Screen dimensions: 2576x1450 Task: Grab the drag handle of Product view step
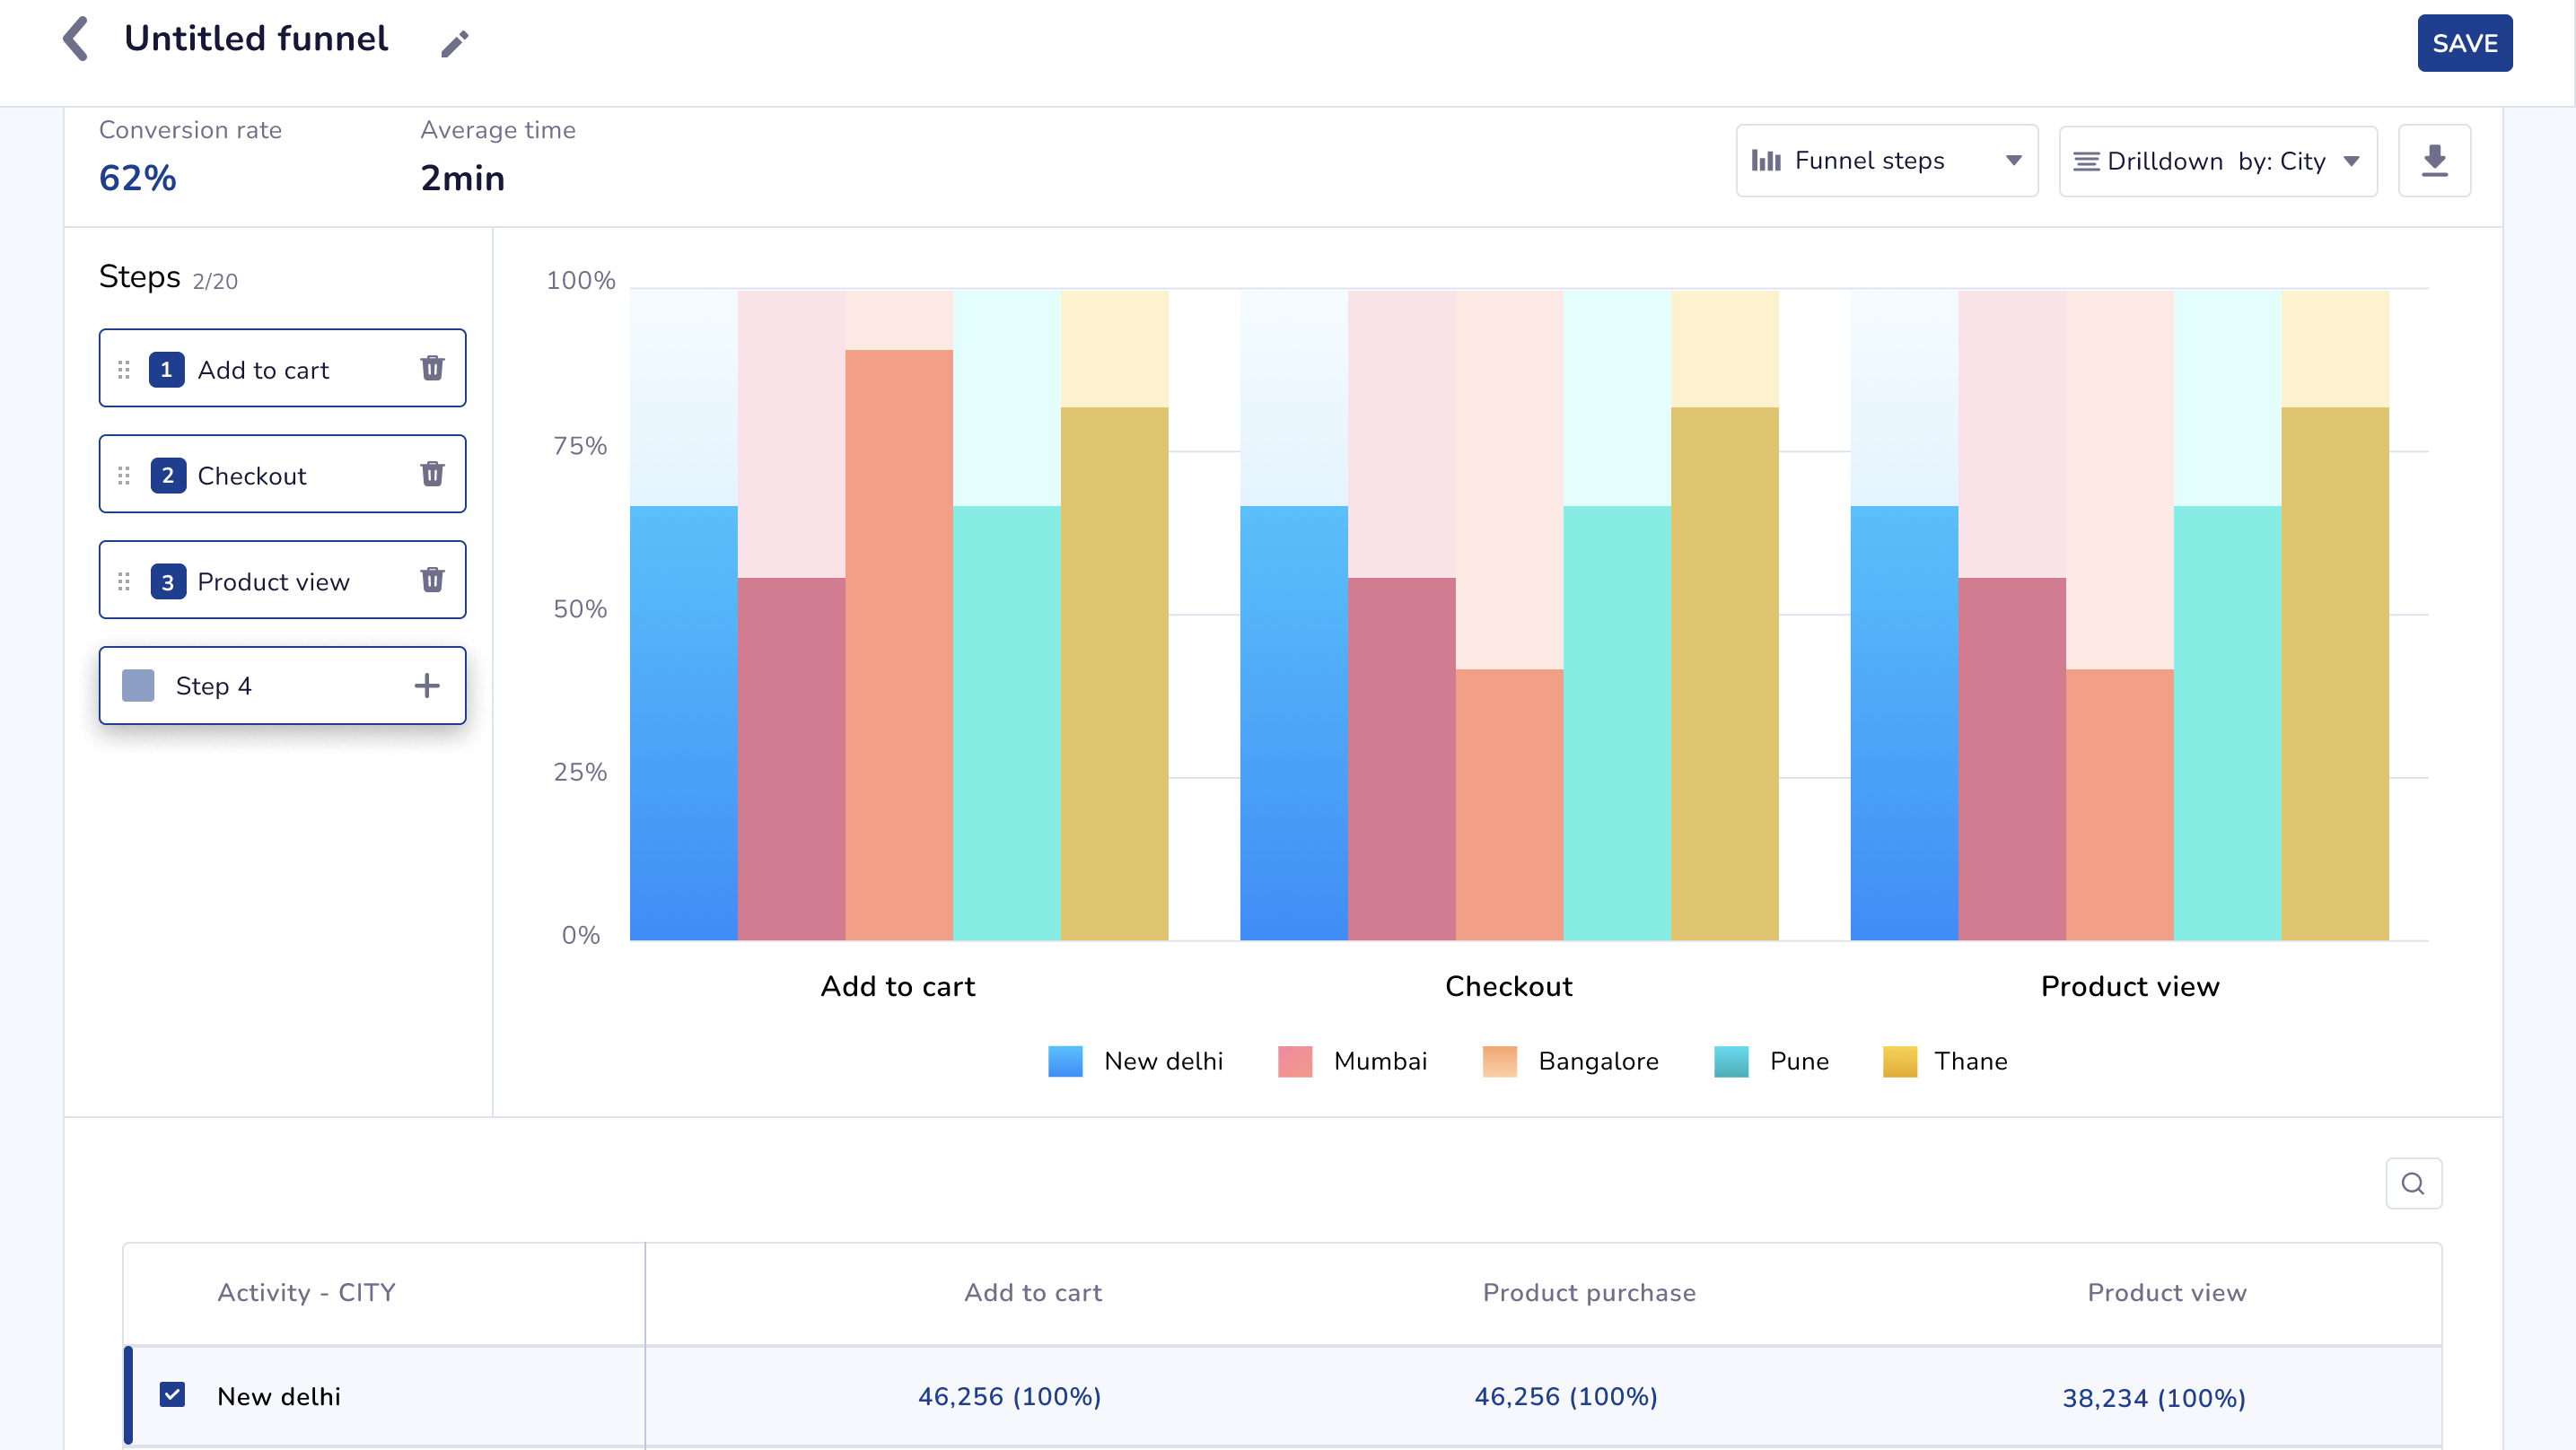pos(124,582)
